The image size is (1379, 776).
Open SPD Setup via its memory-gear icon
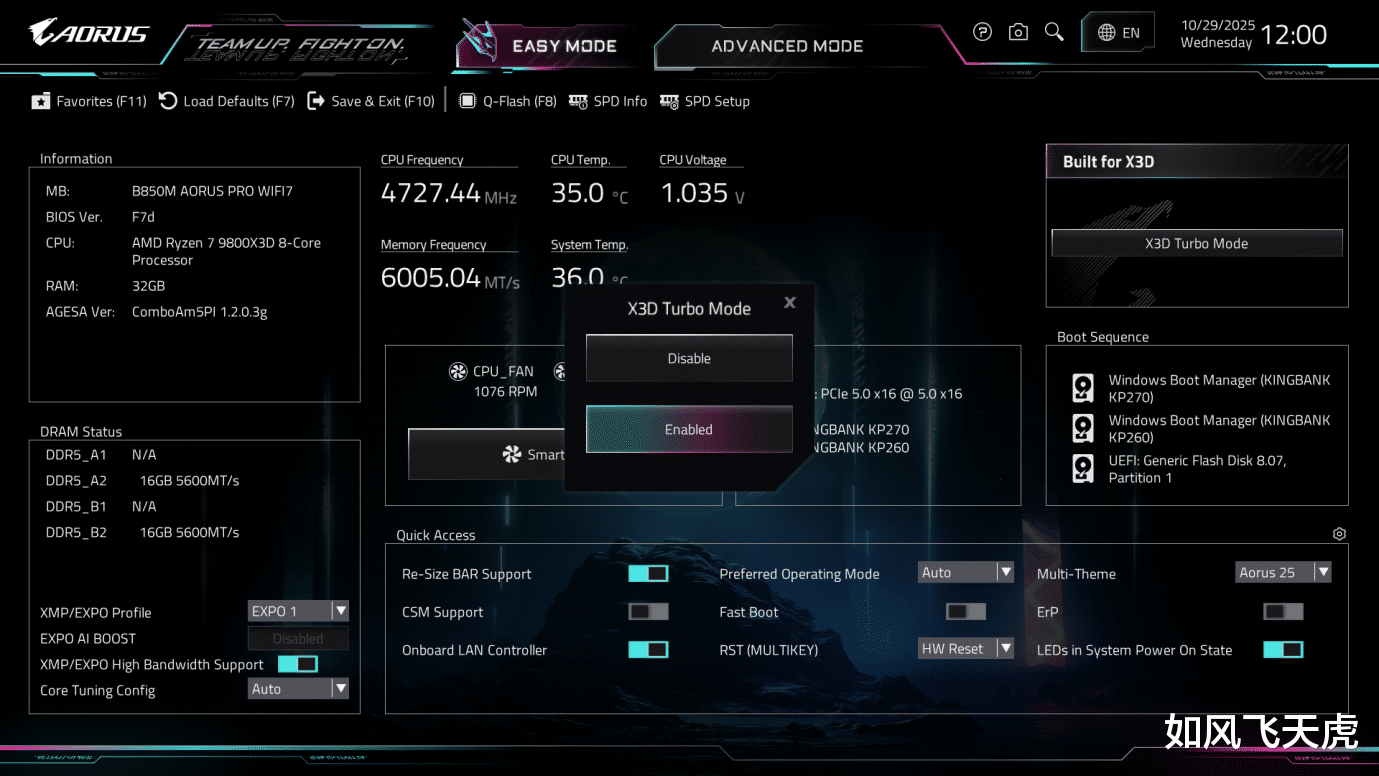click(x=669, y=101)
